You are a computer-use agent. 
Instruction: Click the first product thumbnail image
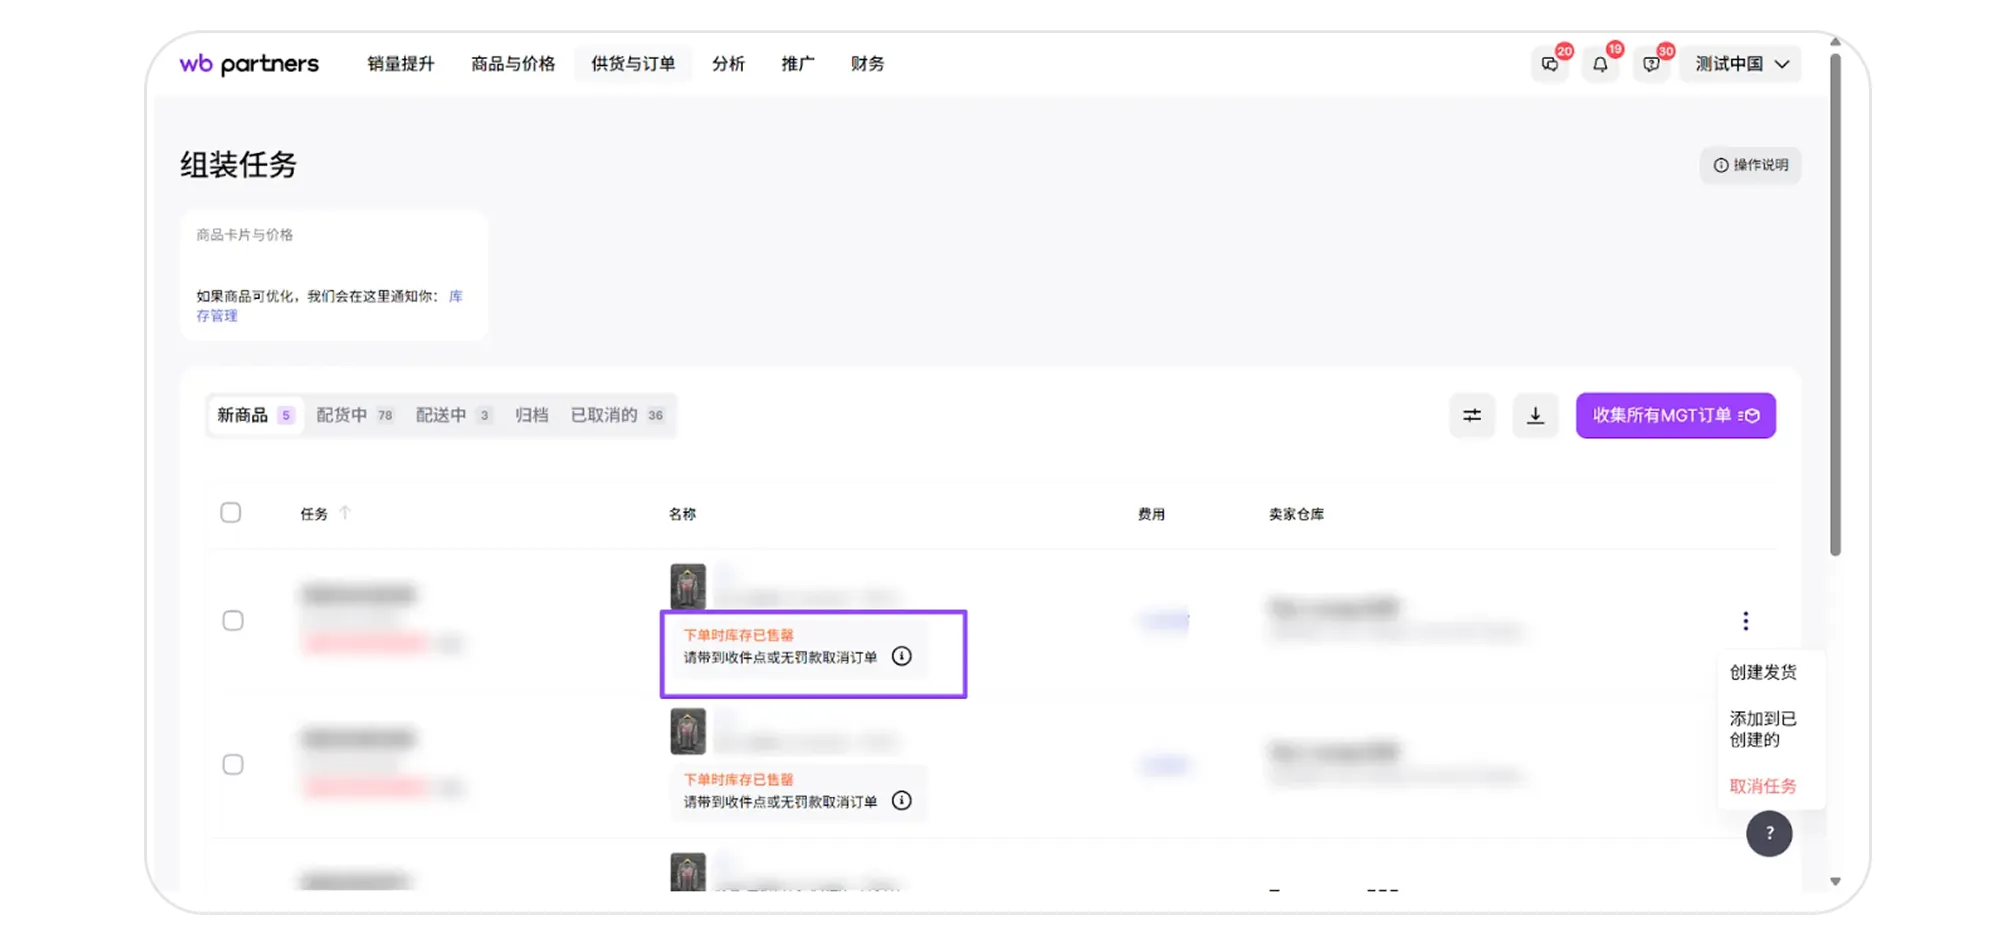point(688,586)
